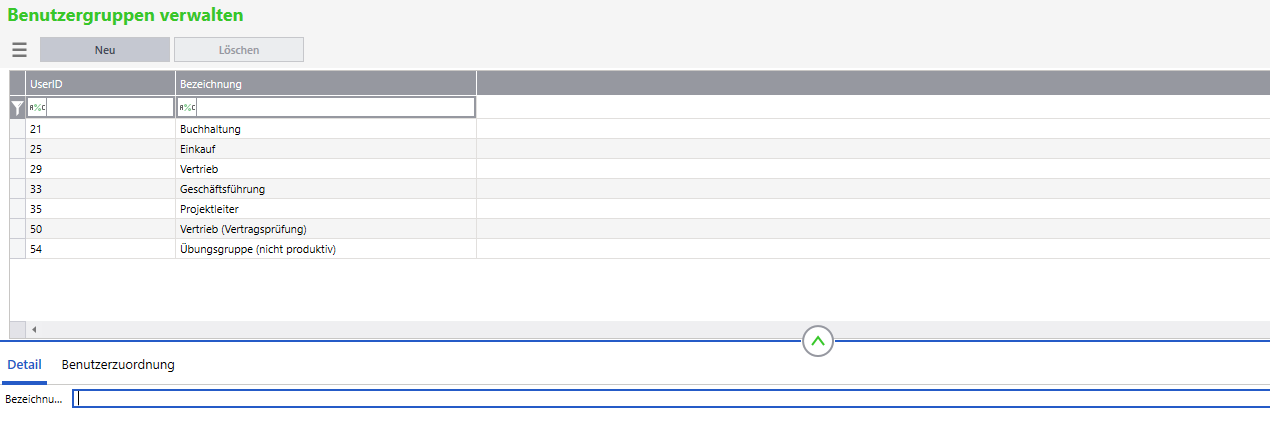Open Bezeichnung filter condition icon
Viewport: 1270px width, 422px height.
point(187,108)
